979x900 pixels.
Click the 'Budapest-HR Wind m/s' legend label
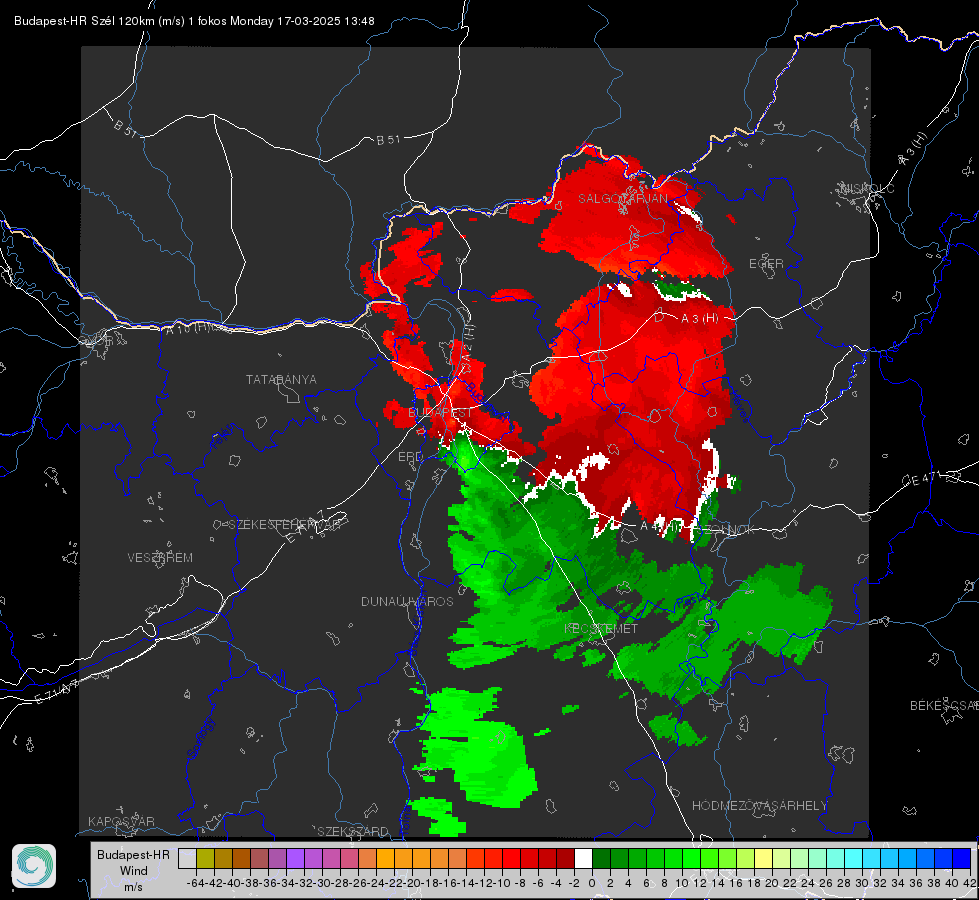tap(134, 871)
